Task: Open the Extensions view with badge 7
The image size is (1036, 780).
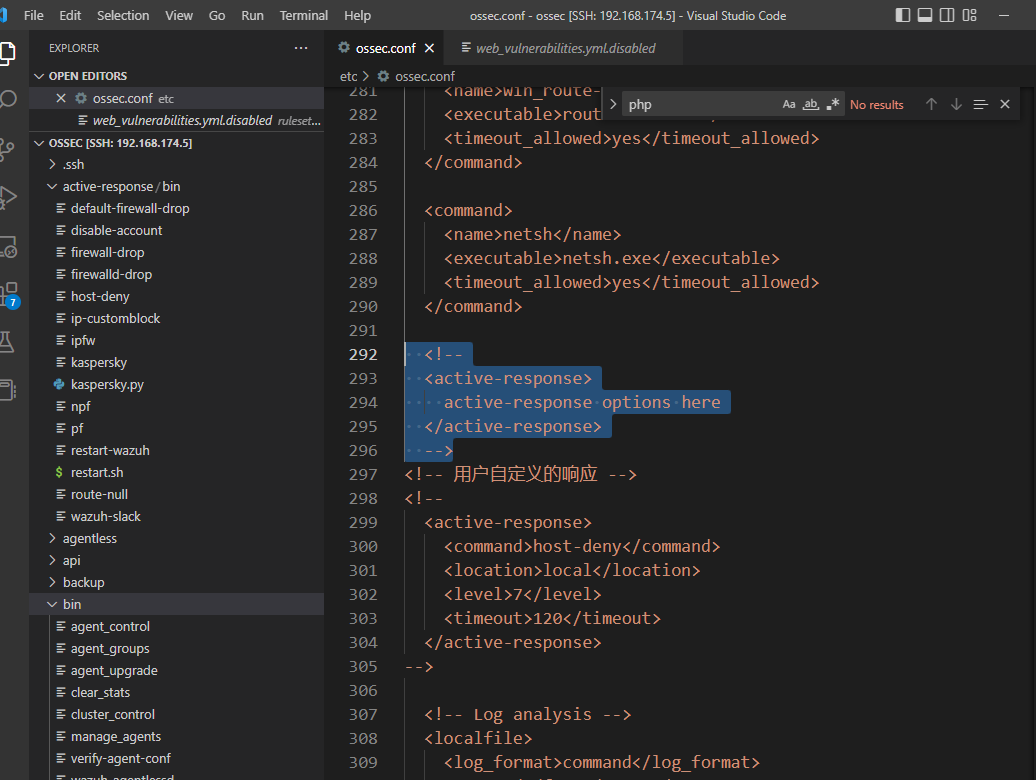Action: coord(9,295)
